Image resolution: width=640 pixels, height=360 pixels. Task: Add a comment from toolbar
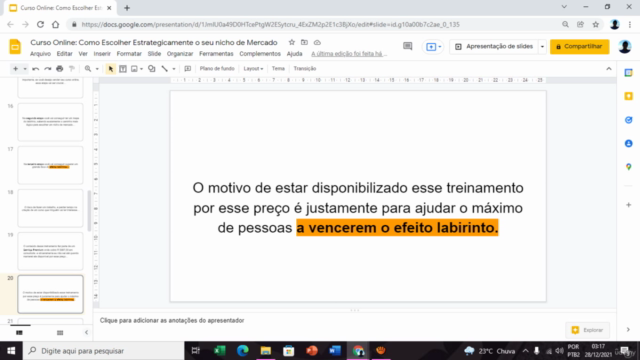tap(187, 69)
